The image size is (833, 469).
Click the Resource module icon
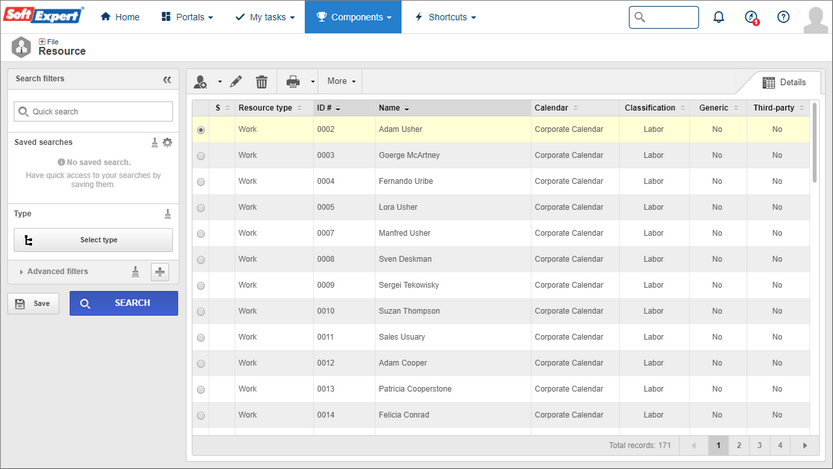21,47
